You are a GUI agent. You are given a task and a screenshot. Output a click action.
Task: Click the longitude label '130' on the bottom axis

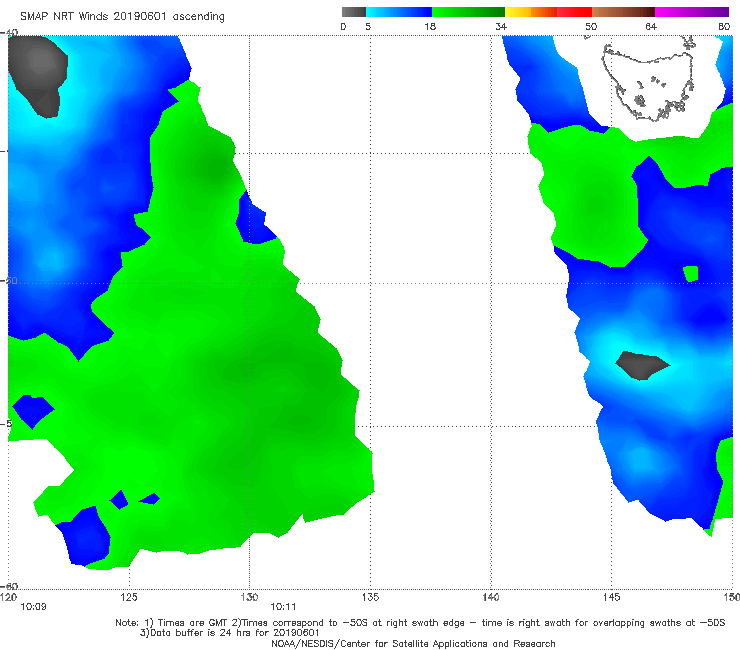tap(249, 597)
